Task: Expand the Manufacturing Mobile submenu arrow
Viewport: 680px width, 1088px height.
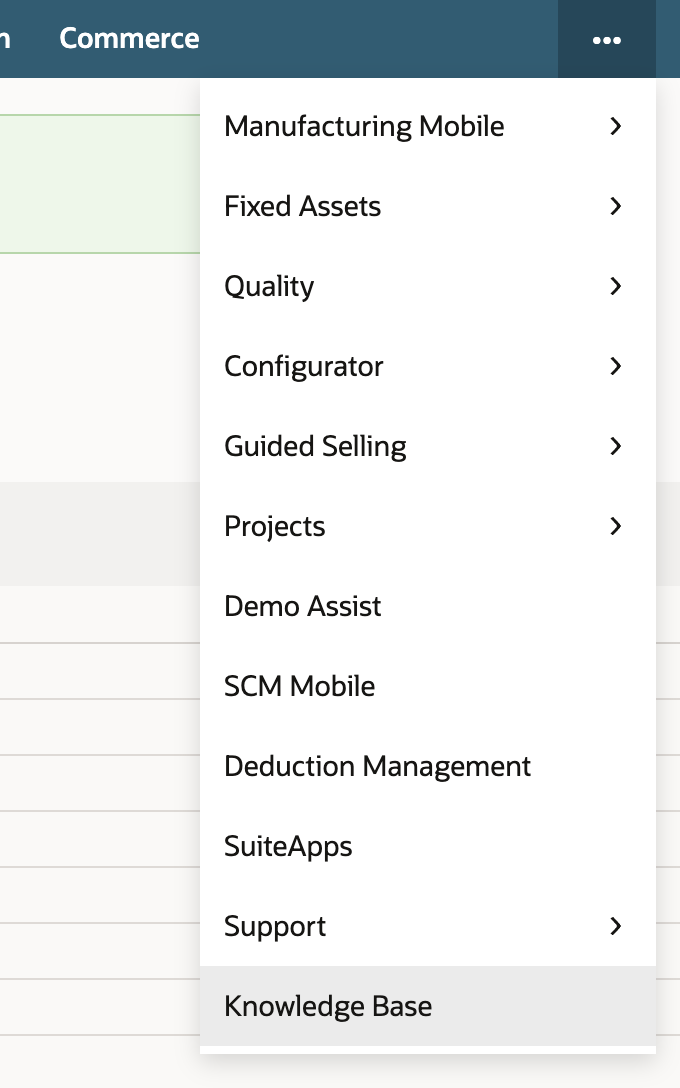Action: (x=615, y=126)
